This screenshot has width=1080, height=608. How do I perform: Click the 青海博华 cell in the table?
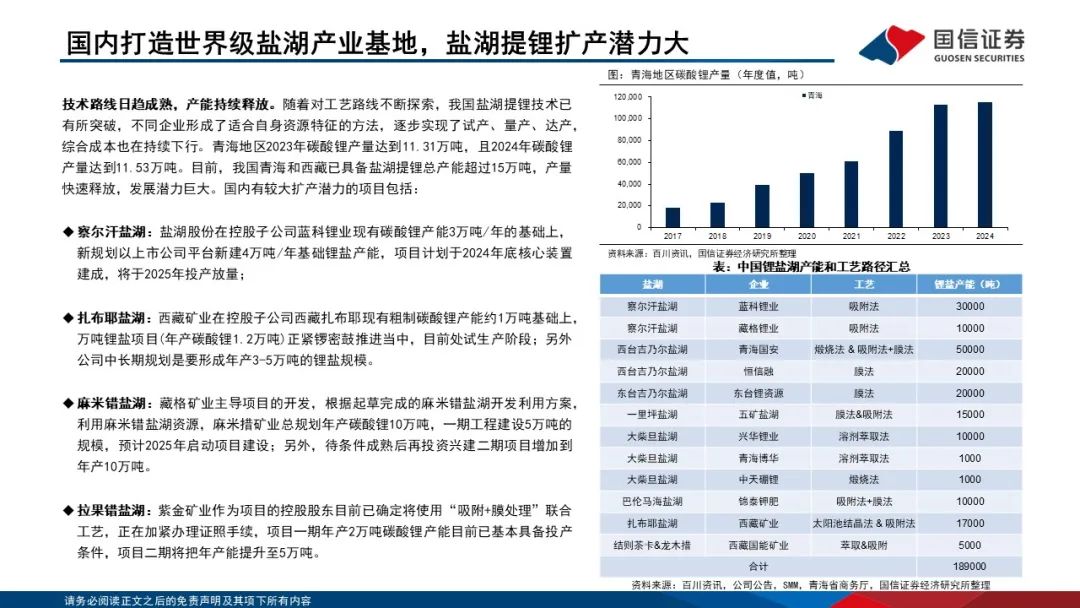pyautogui.click(x=758, y=458)
